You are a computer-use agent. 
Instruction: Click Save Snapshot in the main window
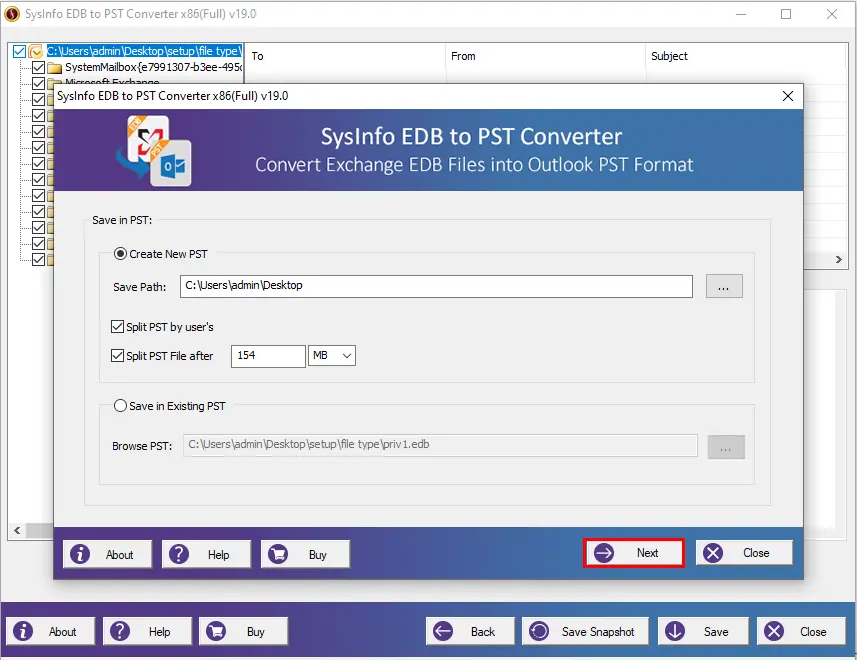pyautogui.click(x=585, y=632)
